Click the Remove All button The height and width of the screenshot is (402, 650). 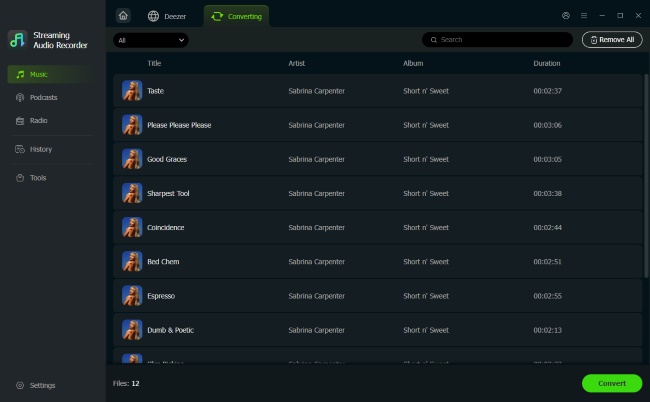pyautogui.click(x=612, y=40)
